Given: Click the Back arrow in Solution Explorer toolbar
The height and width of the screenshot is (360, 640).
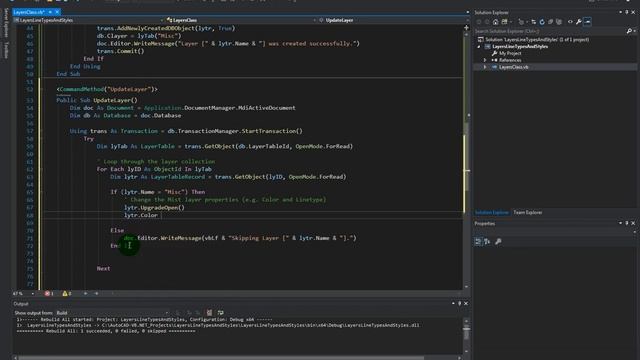Looking at the screenshot, I should 479,22.
